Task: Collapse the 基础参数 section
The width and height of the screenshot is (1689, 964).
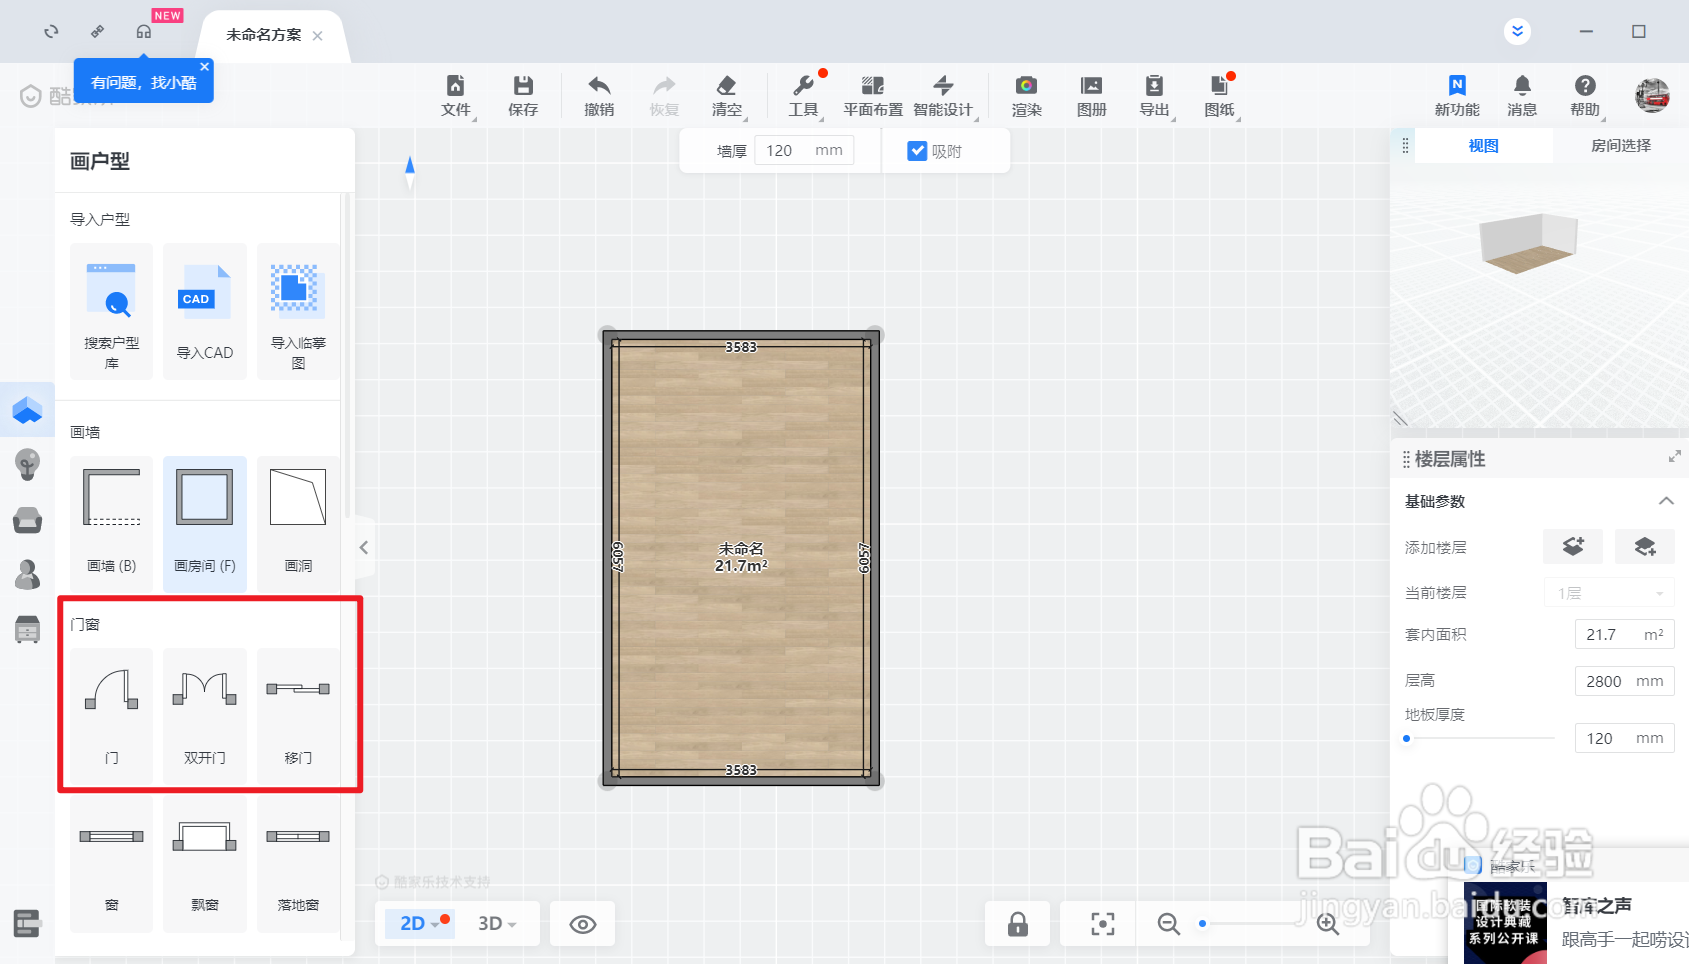Action: point(1666,501)
